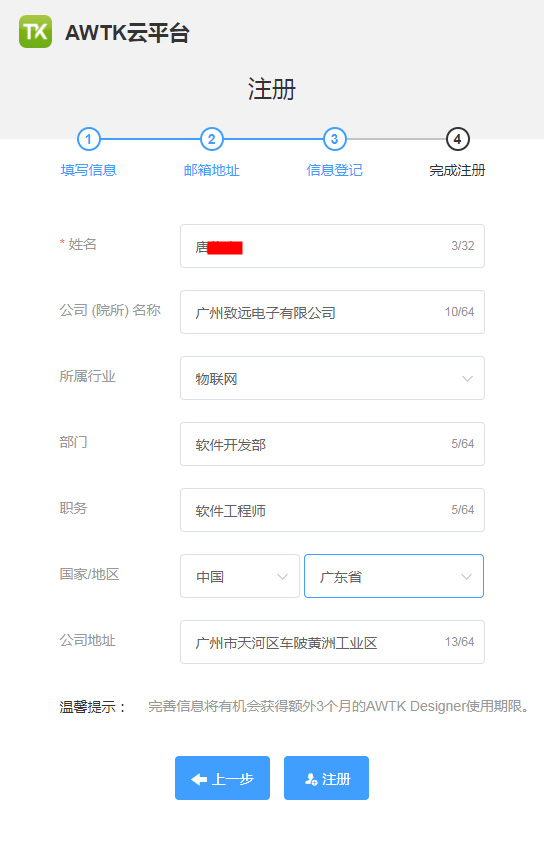This screenshot has height=845, width=544.
Task: Click the green TK logo icon
Action: [36, 32]
